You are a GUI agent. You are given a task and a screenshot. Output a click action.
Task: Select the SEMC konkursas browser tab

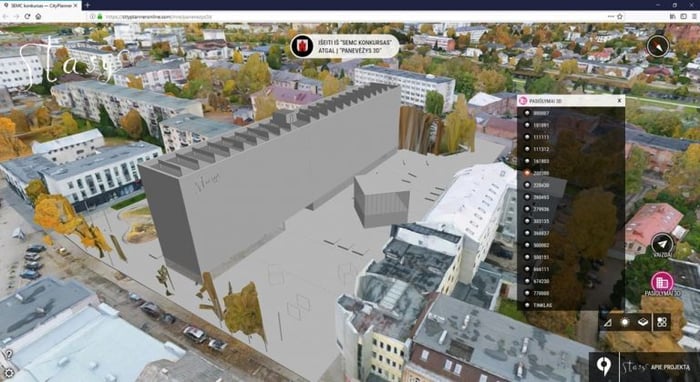40,5
